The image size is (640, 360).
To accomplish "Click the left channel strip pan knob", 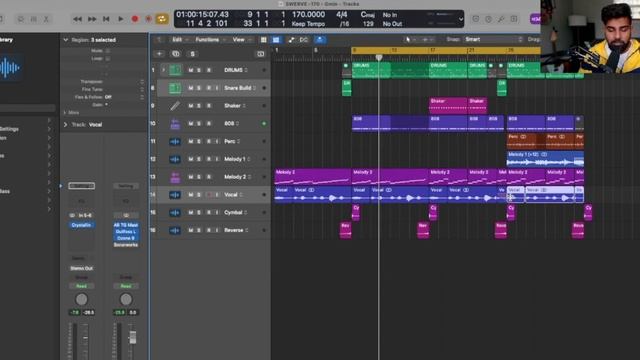I will click(81, 300).
